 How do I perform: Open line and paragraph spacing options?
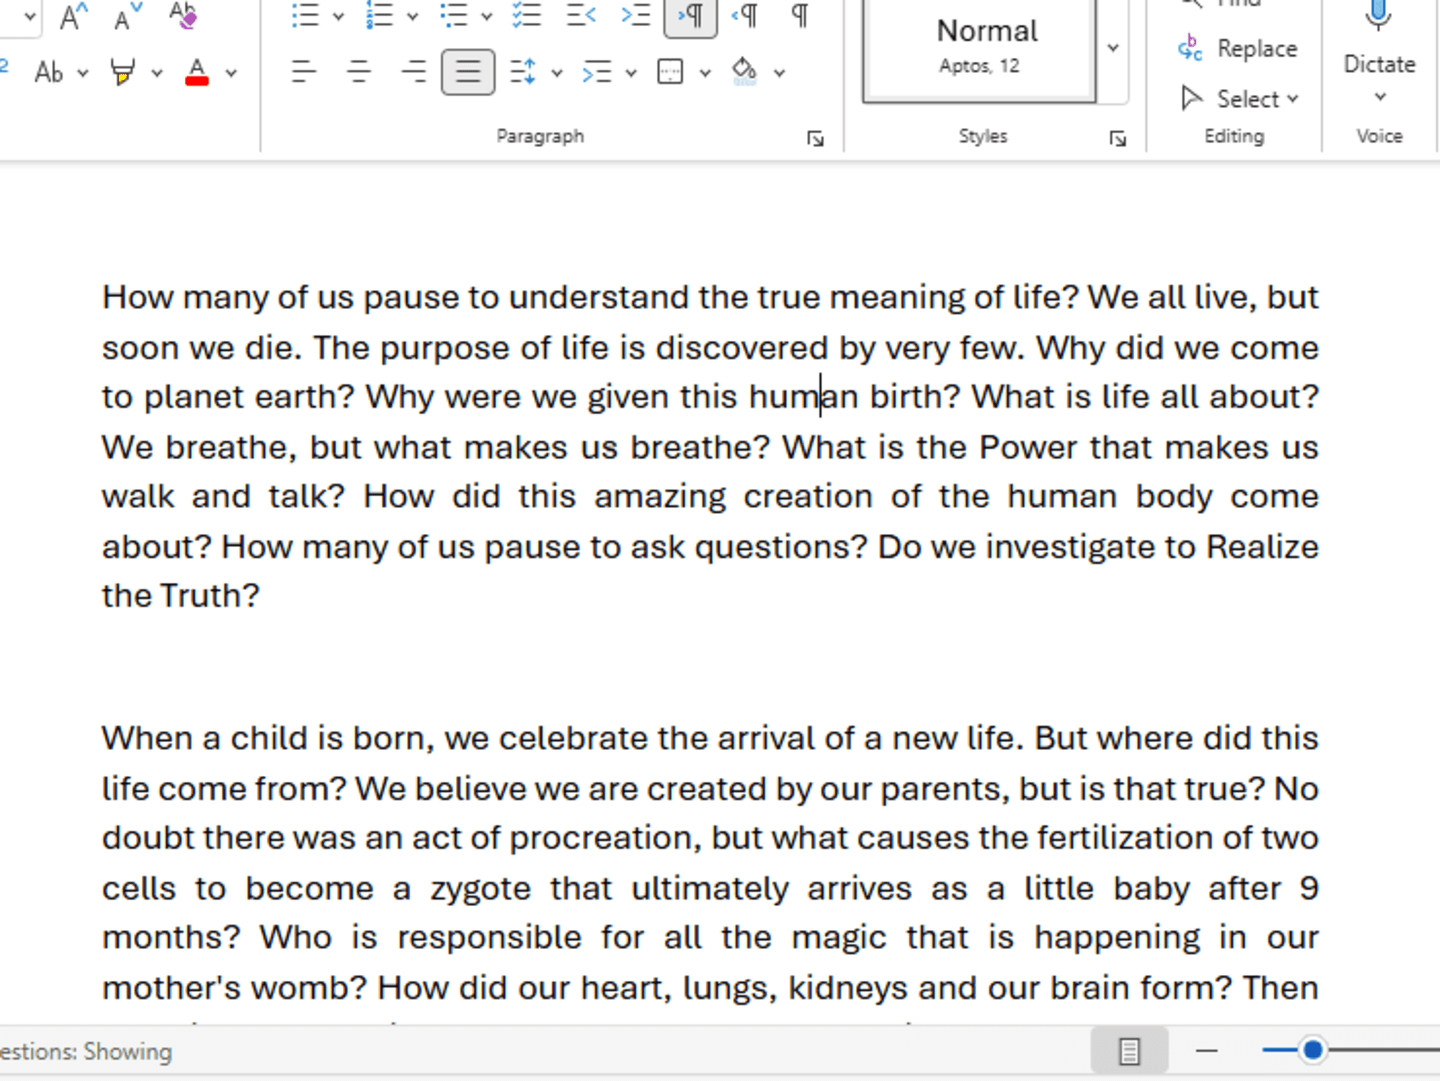(523, 72)
